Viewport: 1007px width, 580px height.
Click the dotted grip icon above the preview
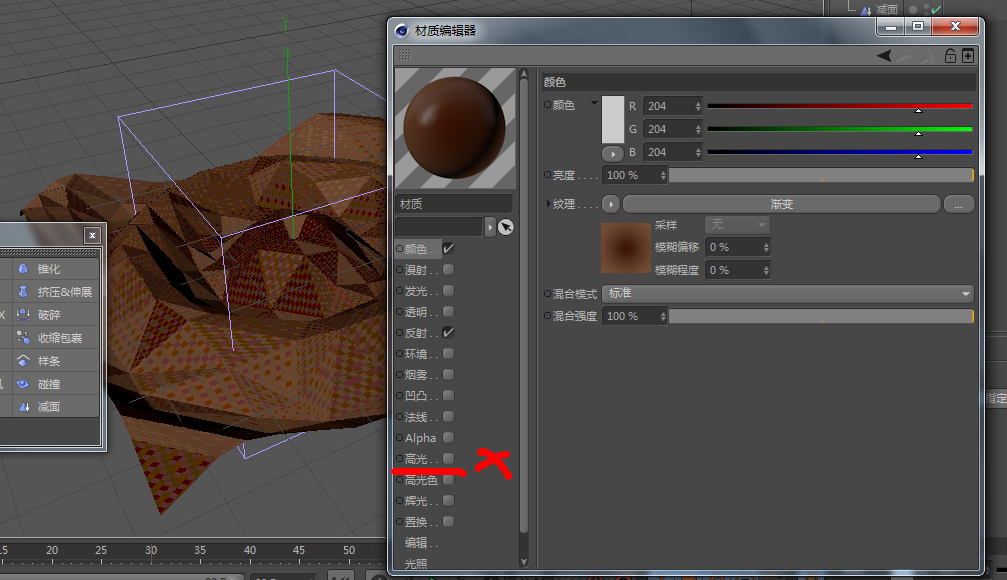pyautogui.click(x=405, y=55)
